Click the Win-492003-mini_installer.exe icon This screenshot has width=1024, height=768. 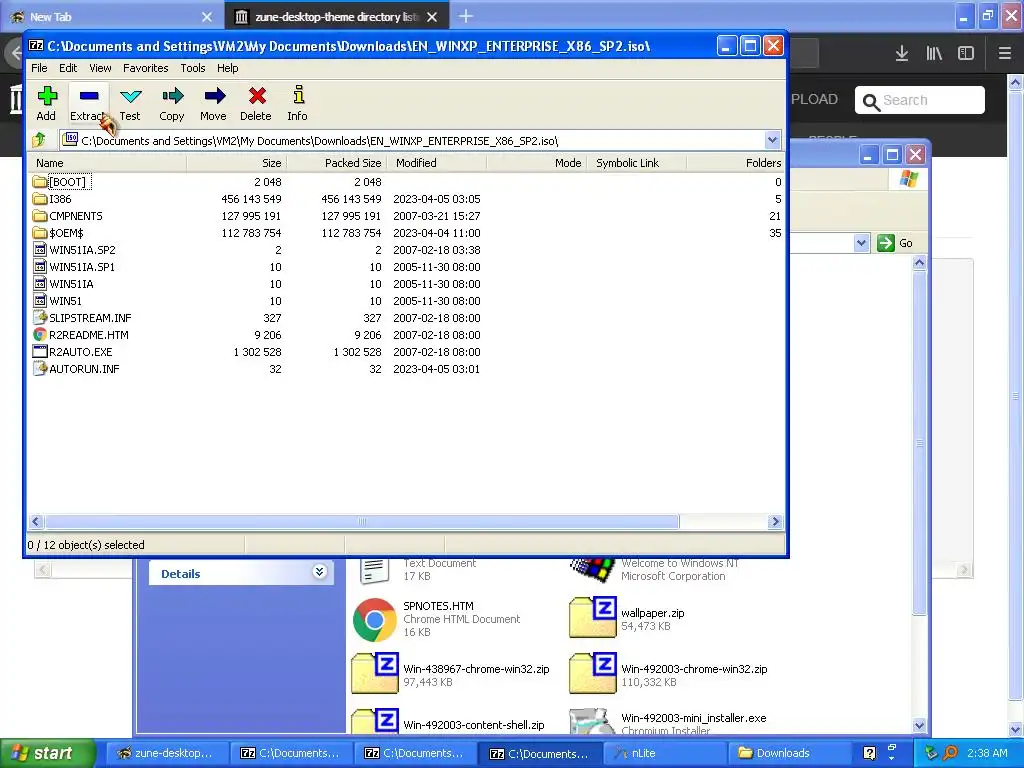[x=593, y=722]
